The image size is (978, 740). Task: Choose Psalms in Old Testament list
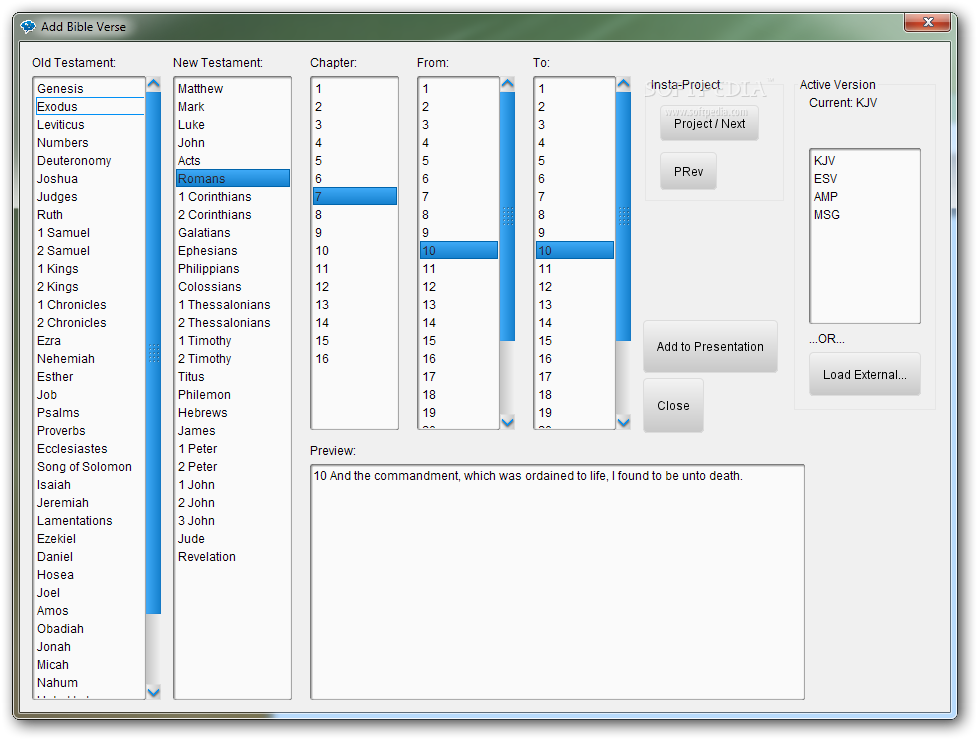[x=89, y=412]
